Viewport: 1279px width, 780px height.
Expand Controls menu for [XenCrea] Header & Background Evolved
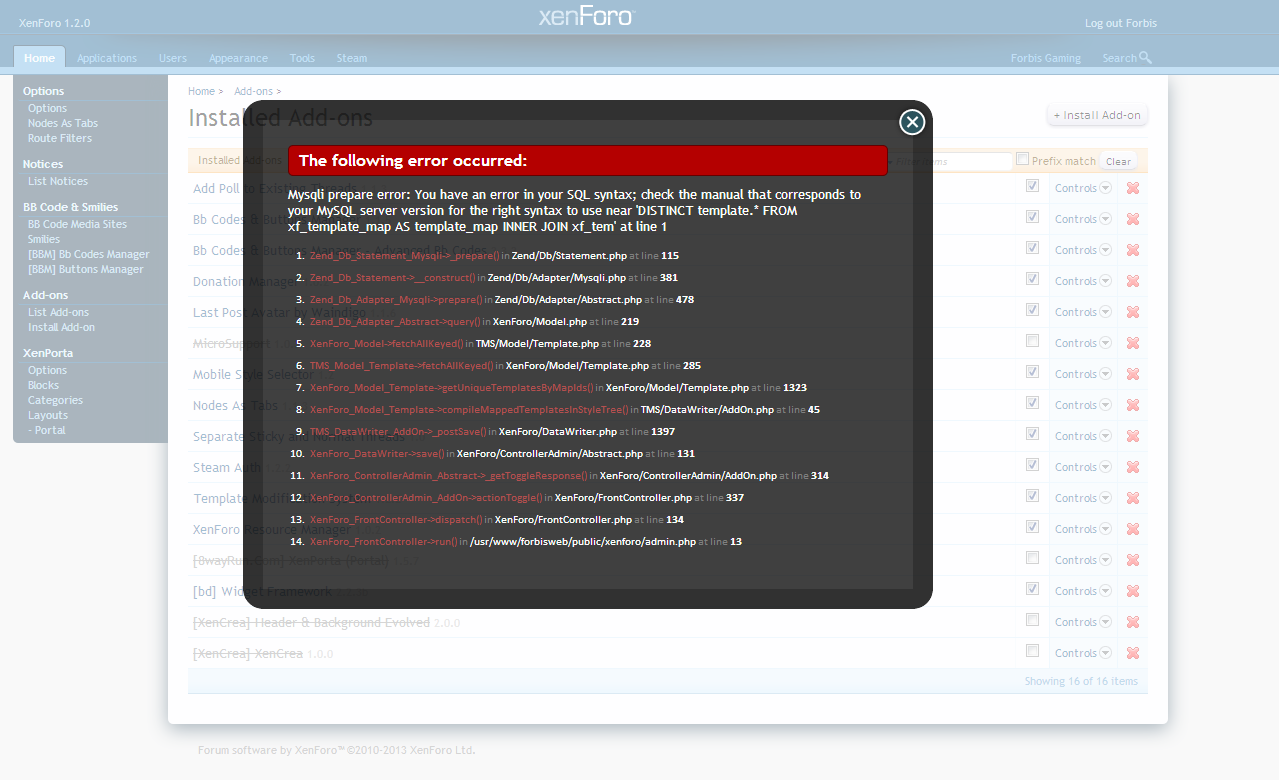tap(1082, 622)
